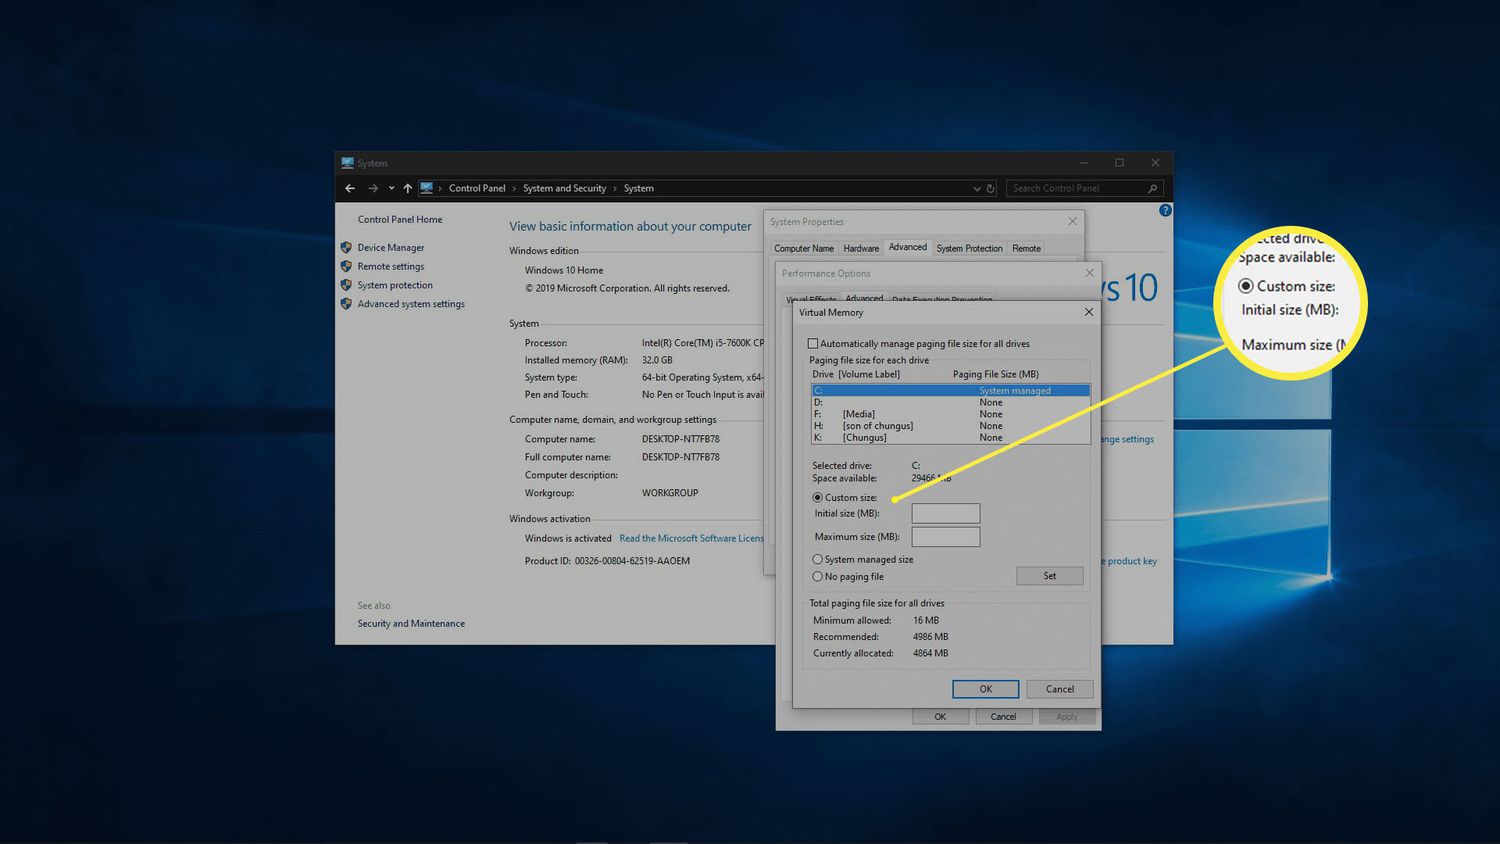Open System protection link
The height and width of the screenshot is (844, 1500).
point(395,285)
